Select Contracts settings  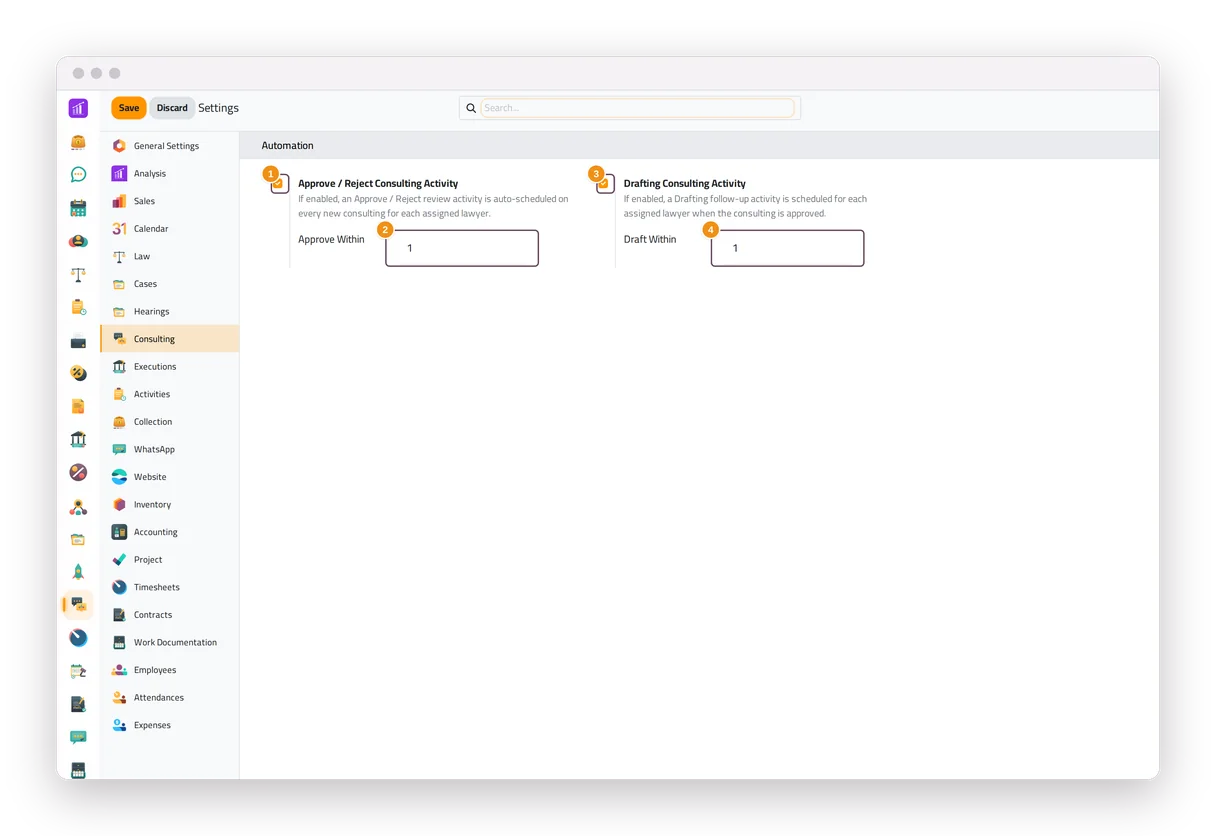[170, 615]
